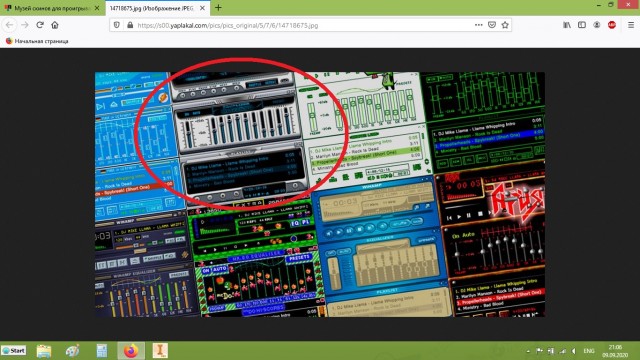Open page actions three-dot menu
Image resolution: width=640 pixels, height=360 pixels.
[x=478, y=25]
